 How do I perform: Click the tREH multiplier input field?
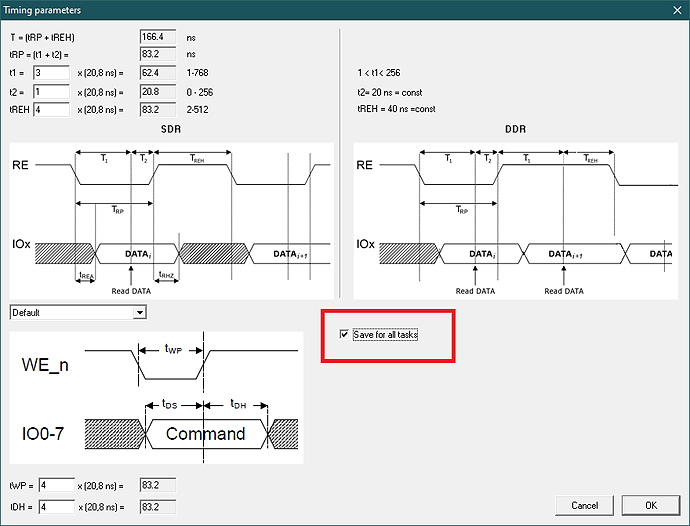tap(51, 110)
